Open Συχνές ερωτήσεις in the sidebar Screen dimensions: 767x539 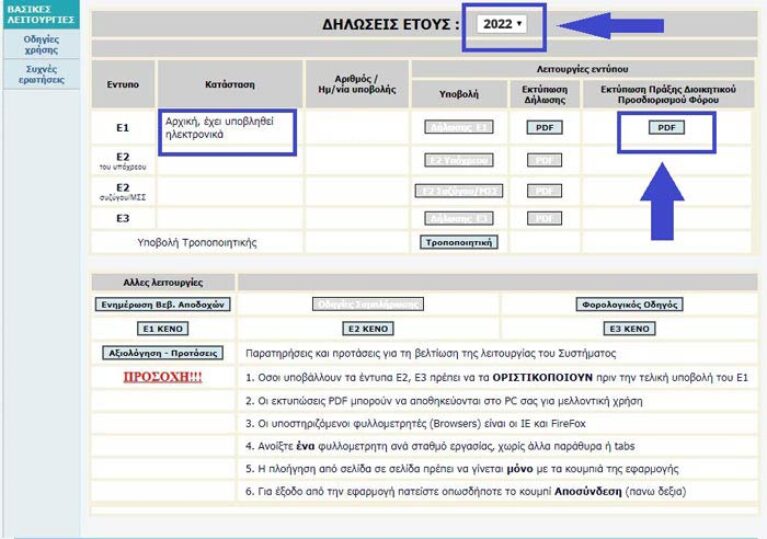point(41,74)
